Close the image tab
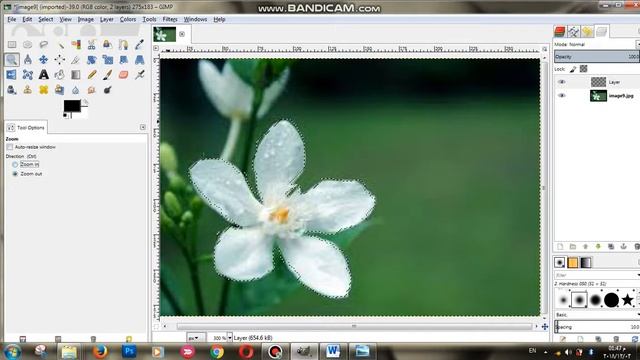 (182, 34)
